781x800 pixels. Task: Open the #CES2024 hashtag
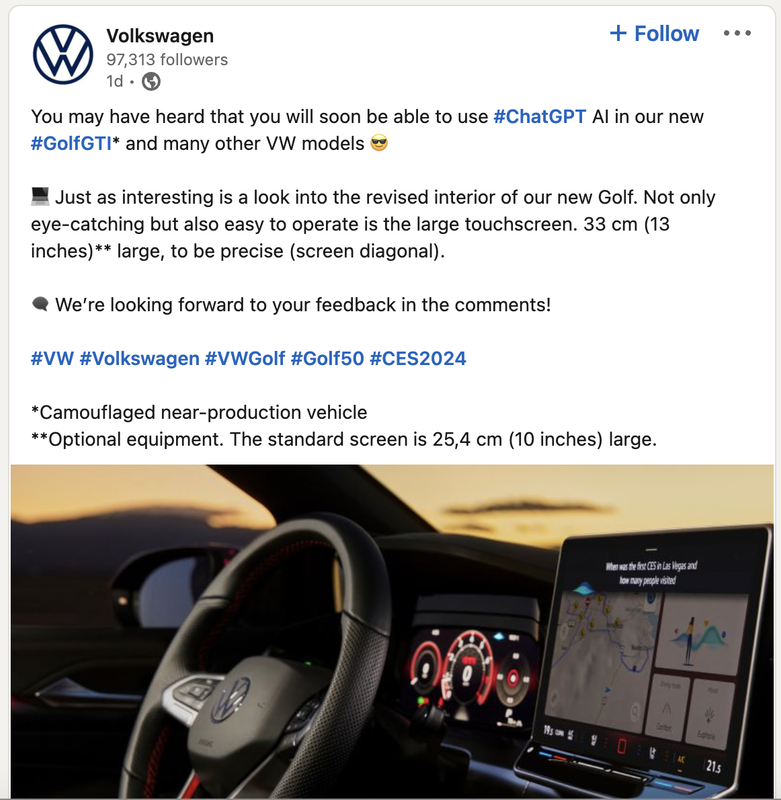click(x=418, y=358)
